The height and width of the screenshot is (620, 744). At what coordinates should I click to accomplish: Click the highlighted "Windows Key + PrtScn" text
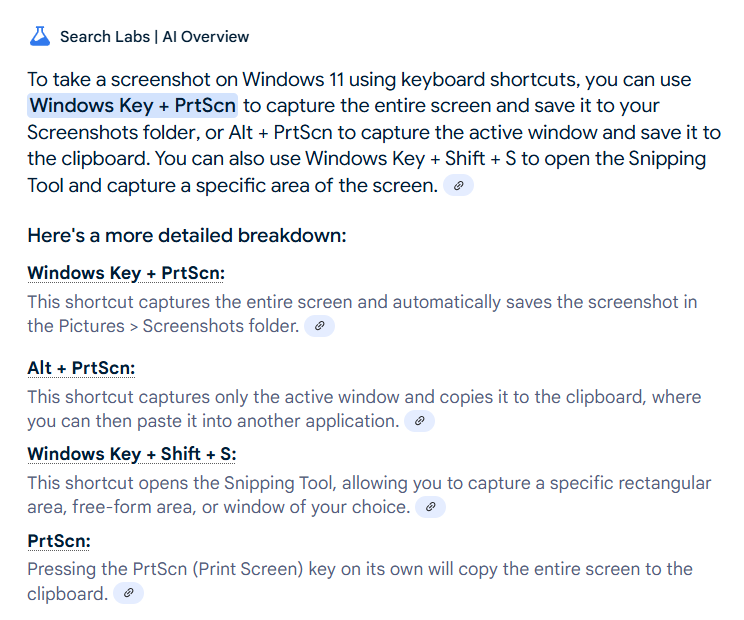(133, 106)
